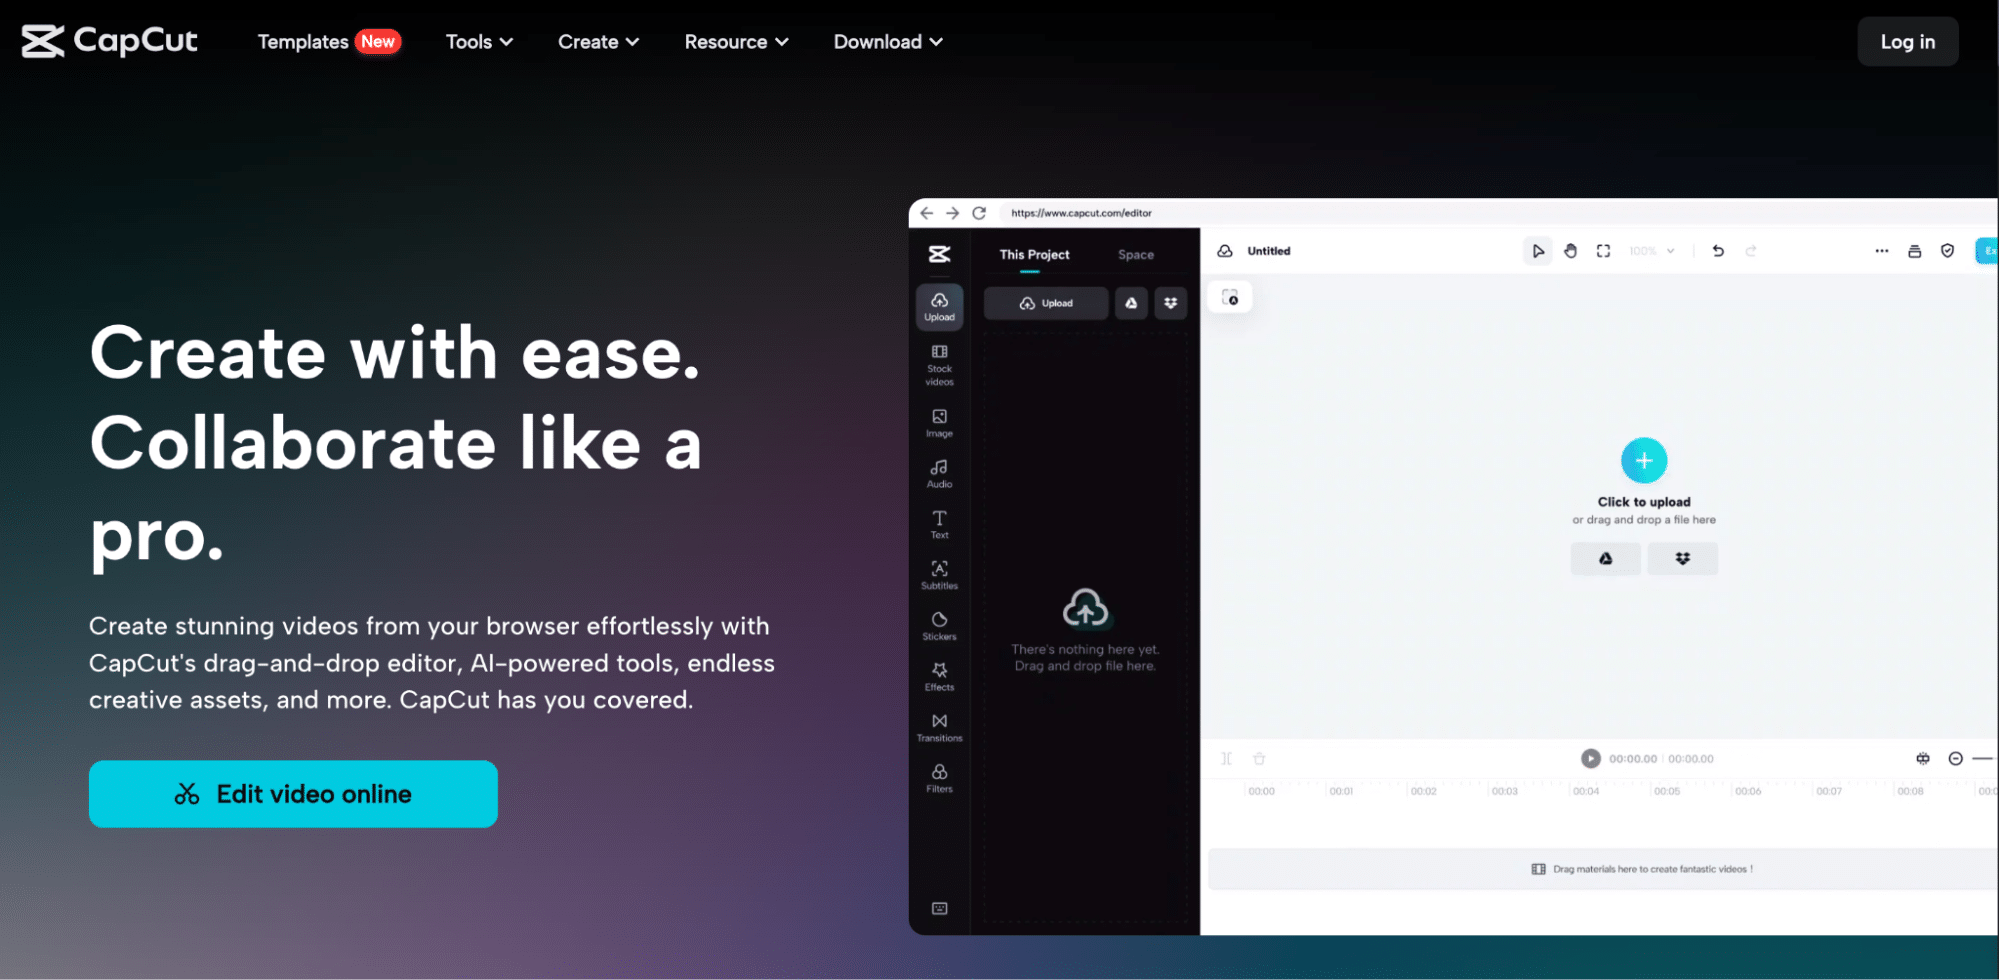Click the browser reload icon in the editor preview

point(979,213)
